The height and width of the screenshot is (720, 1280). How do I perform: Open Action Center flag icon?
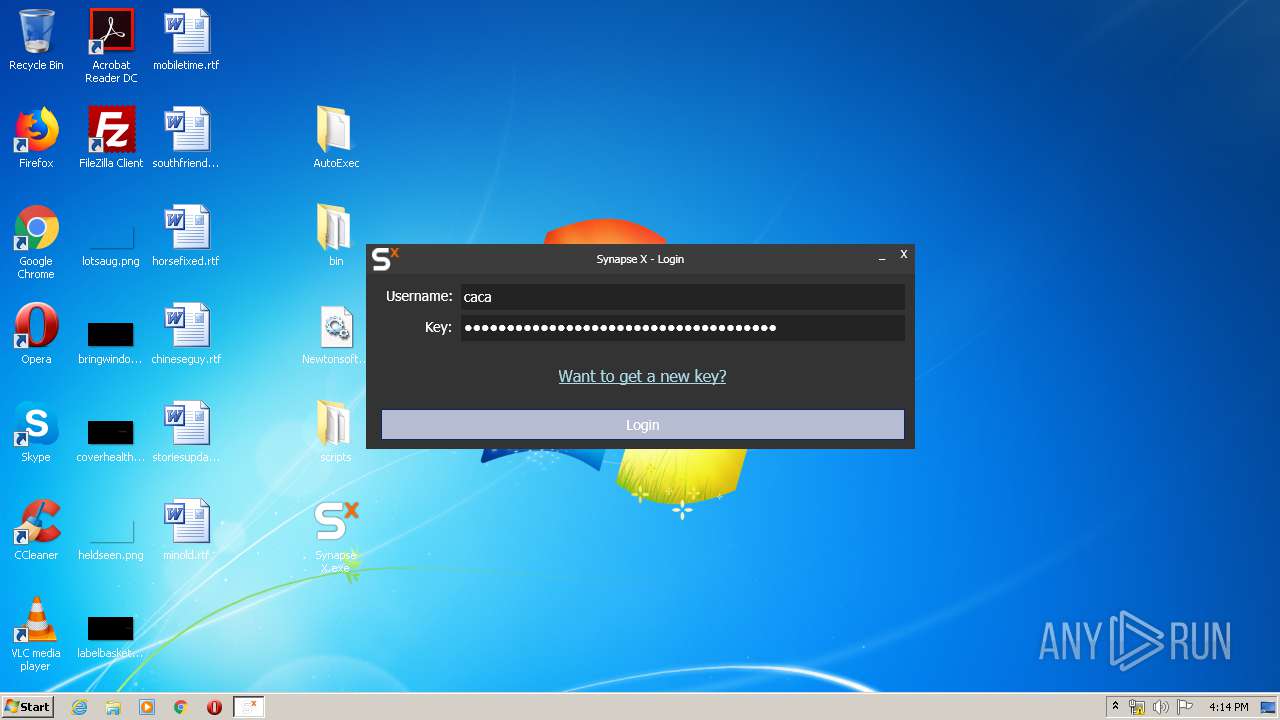(1184, 707)
